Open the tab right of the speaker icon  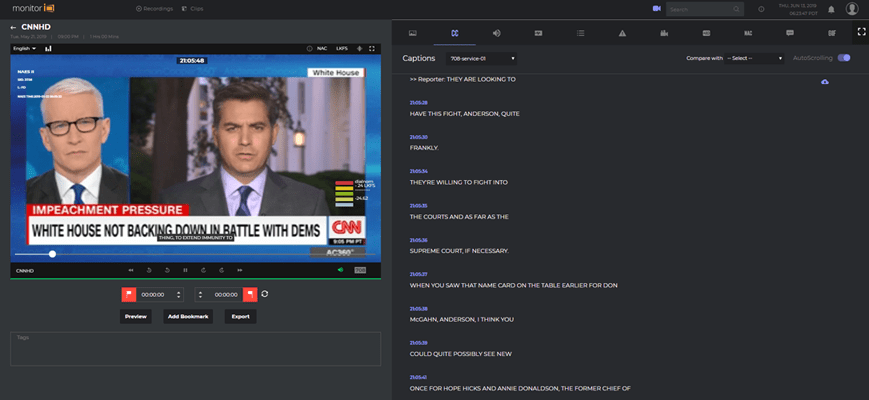click(538, 33)
